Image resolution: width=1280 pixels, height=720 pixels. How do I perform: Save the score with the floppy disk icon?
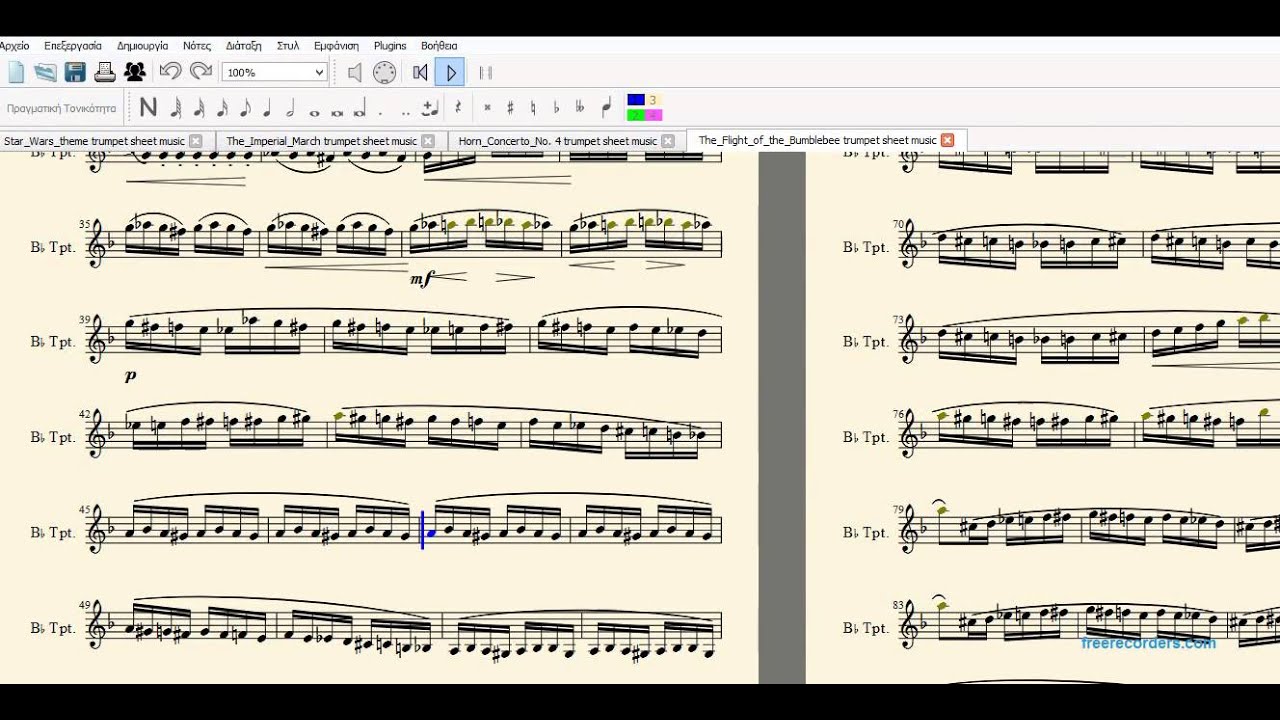(75, 72)
